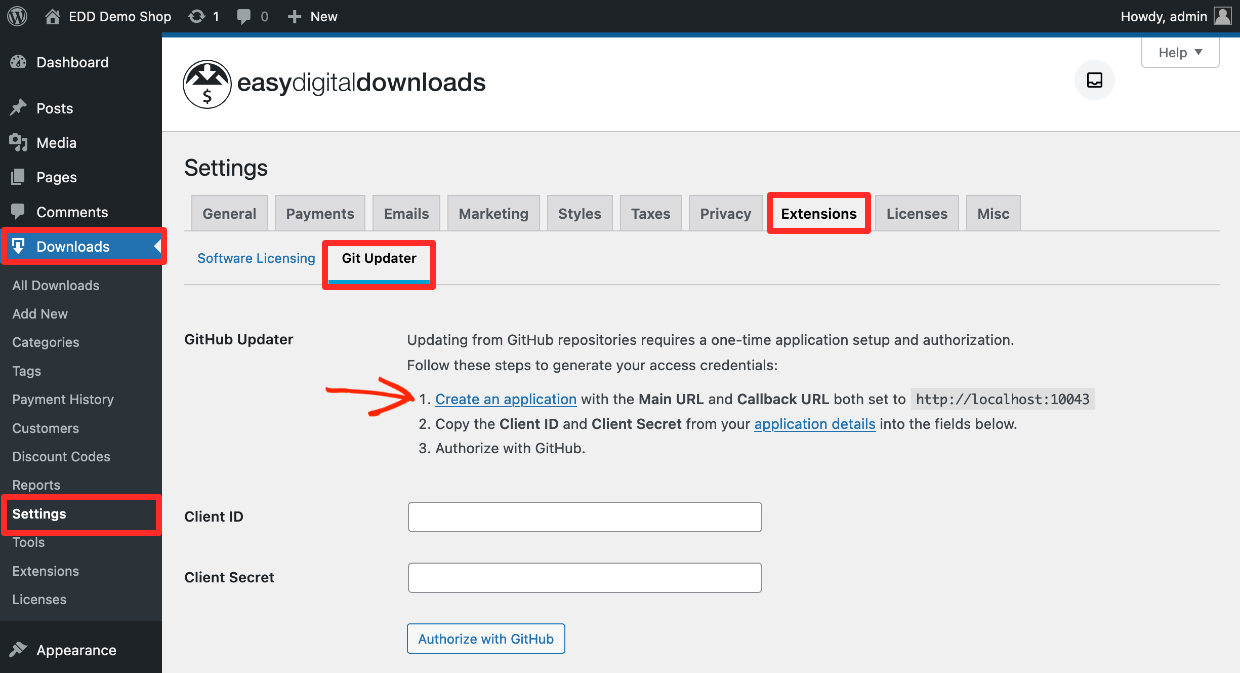Click the Appearance brush icon
The width and height of the screenshot is (1240, 673).
click(x=18, y=650)
